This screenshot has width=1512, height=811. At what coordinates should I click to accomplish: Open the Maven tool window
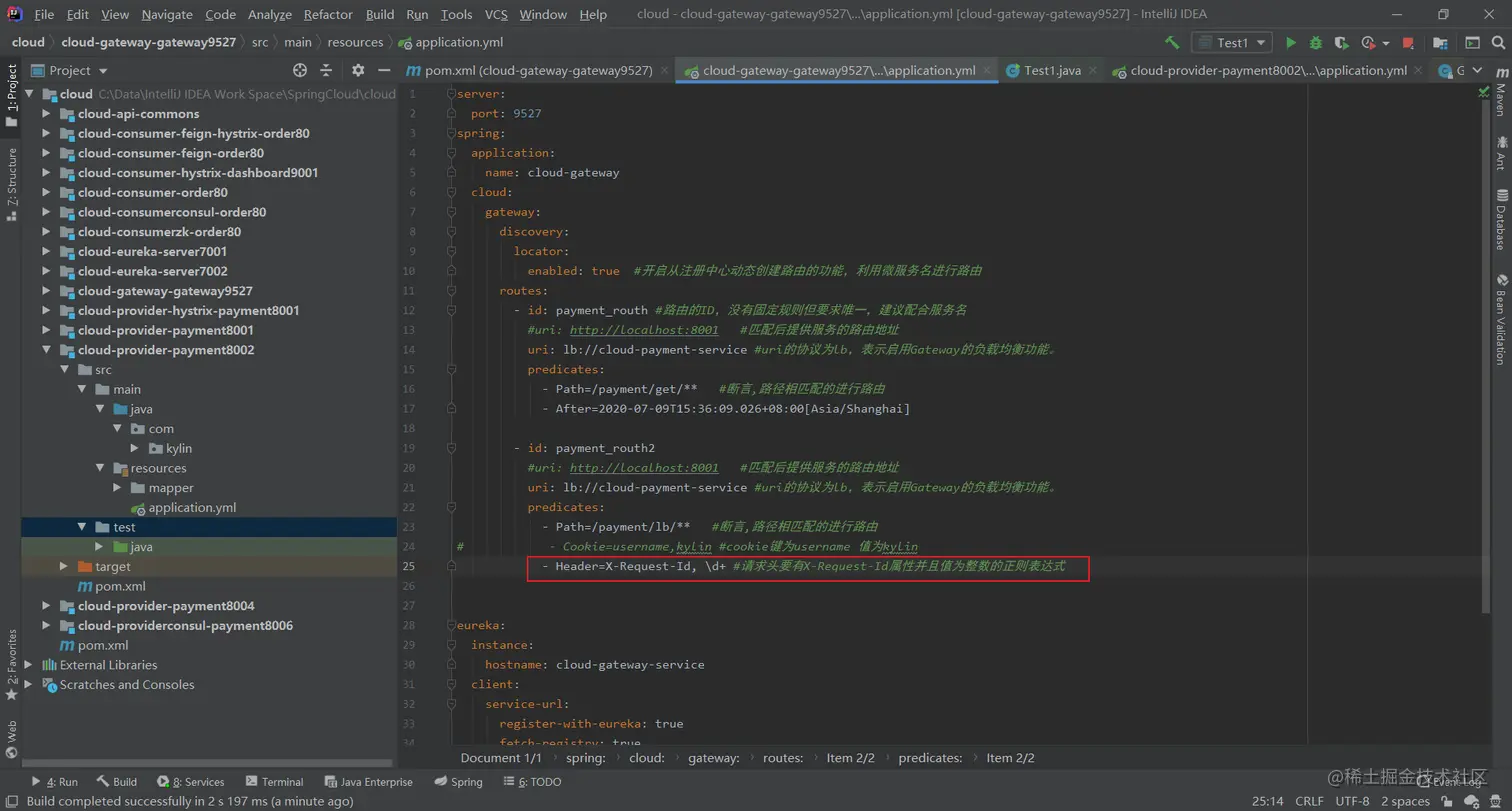[1501, 93]
